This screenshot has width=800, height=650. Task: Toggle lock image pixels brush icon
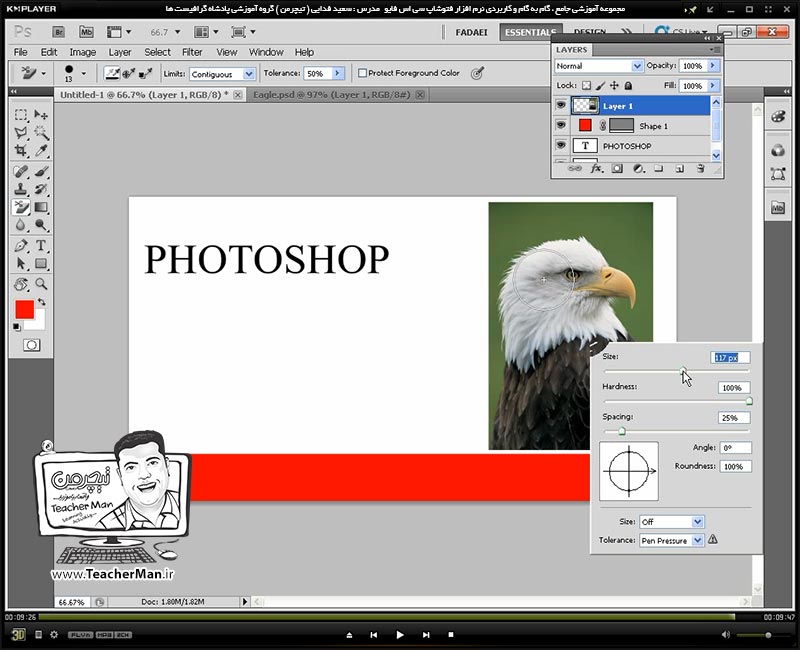click(601, 86)
